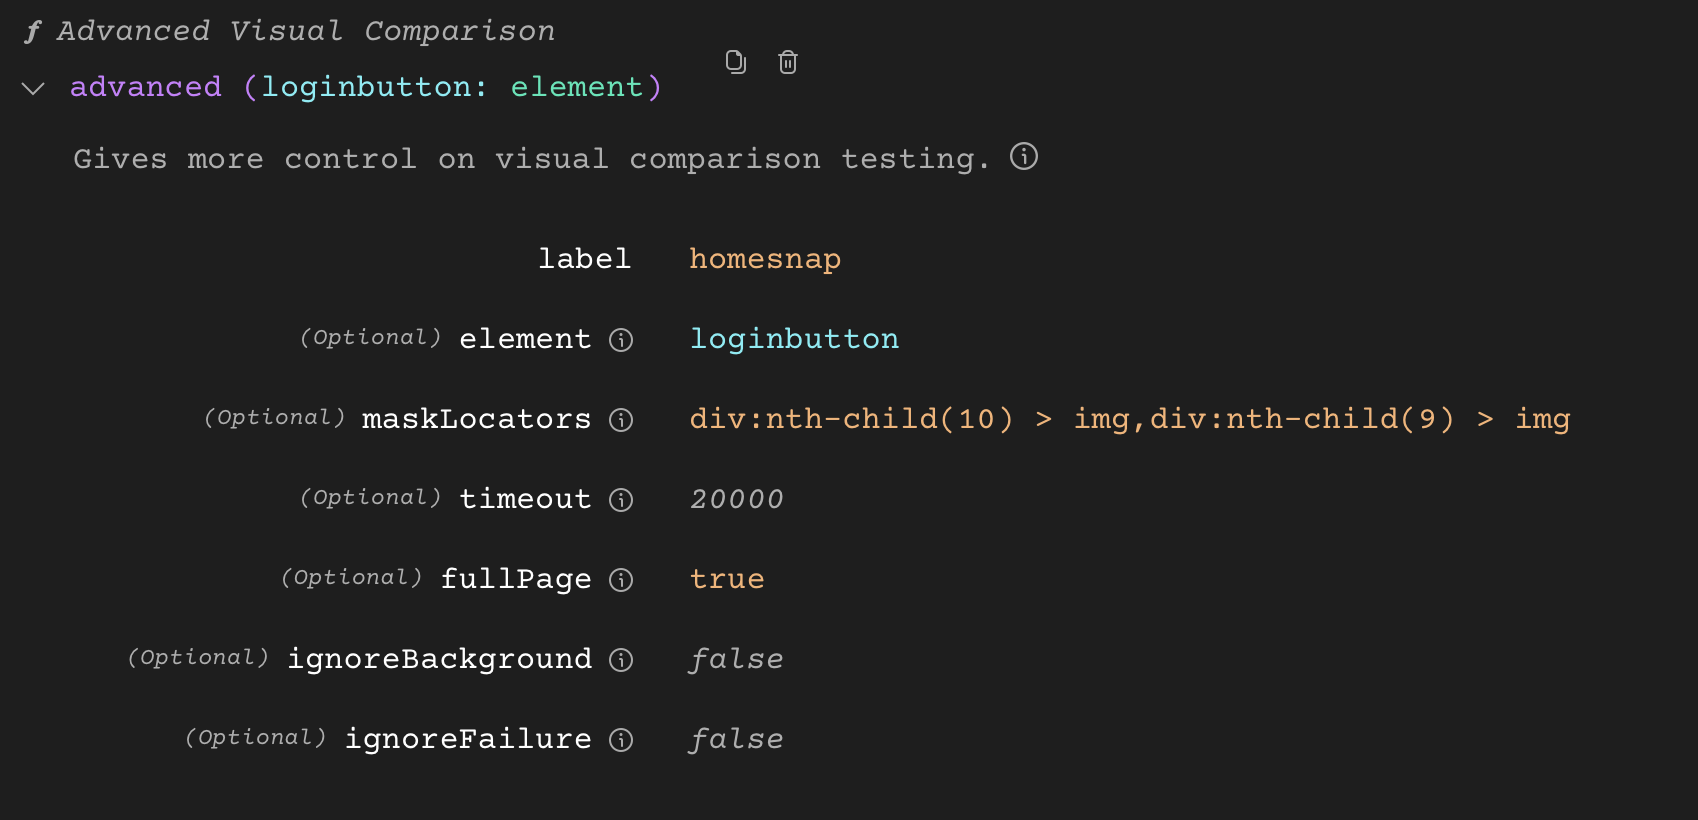
Task: Toggle ignoreFailure false value
Action: tap(736, 739)
